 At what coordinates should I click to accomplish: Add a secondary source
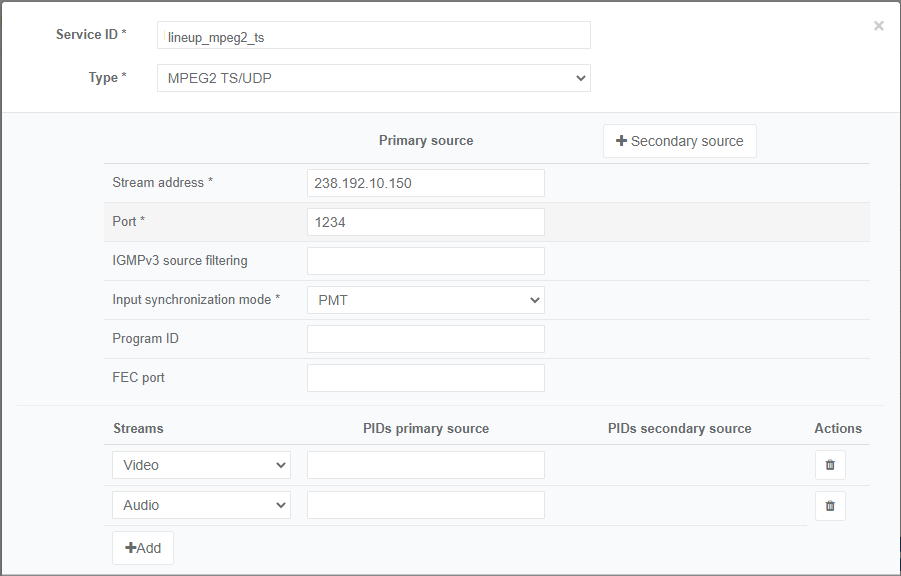tap(680, 141)
